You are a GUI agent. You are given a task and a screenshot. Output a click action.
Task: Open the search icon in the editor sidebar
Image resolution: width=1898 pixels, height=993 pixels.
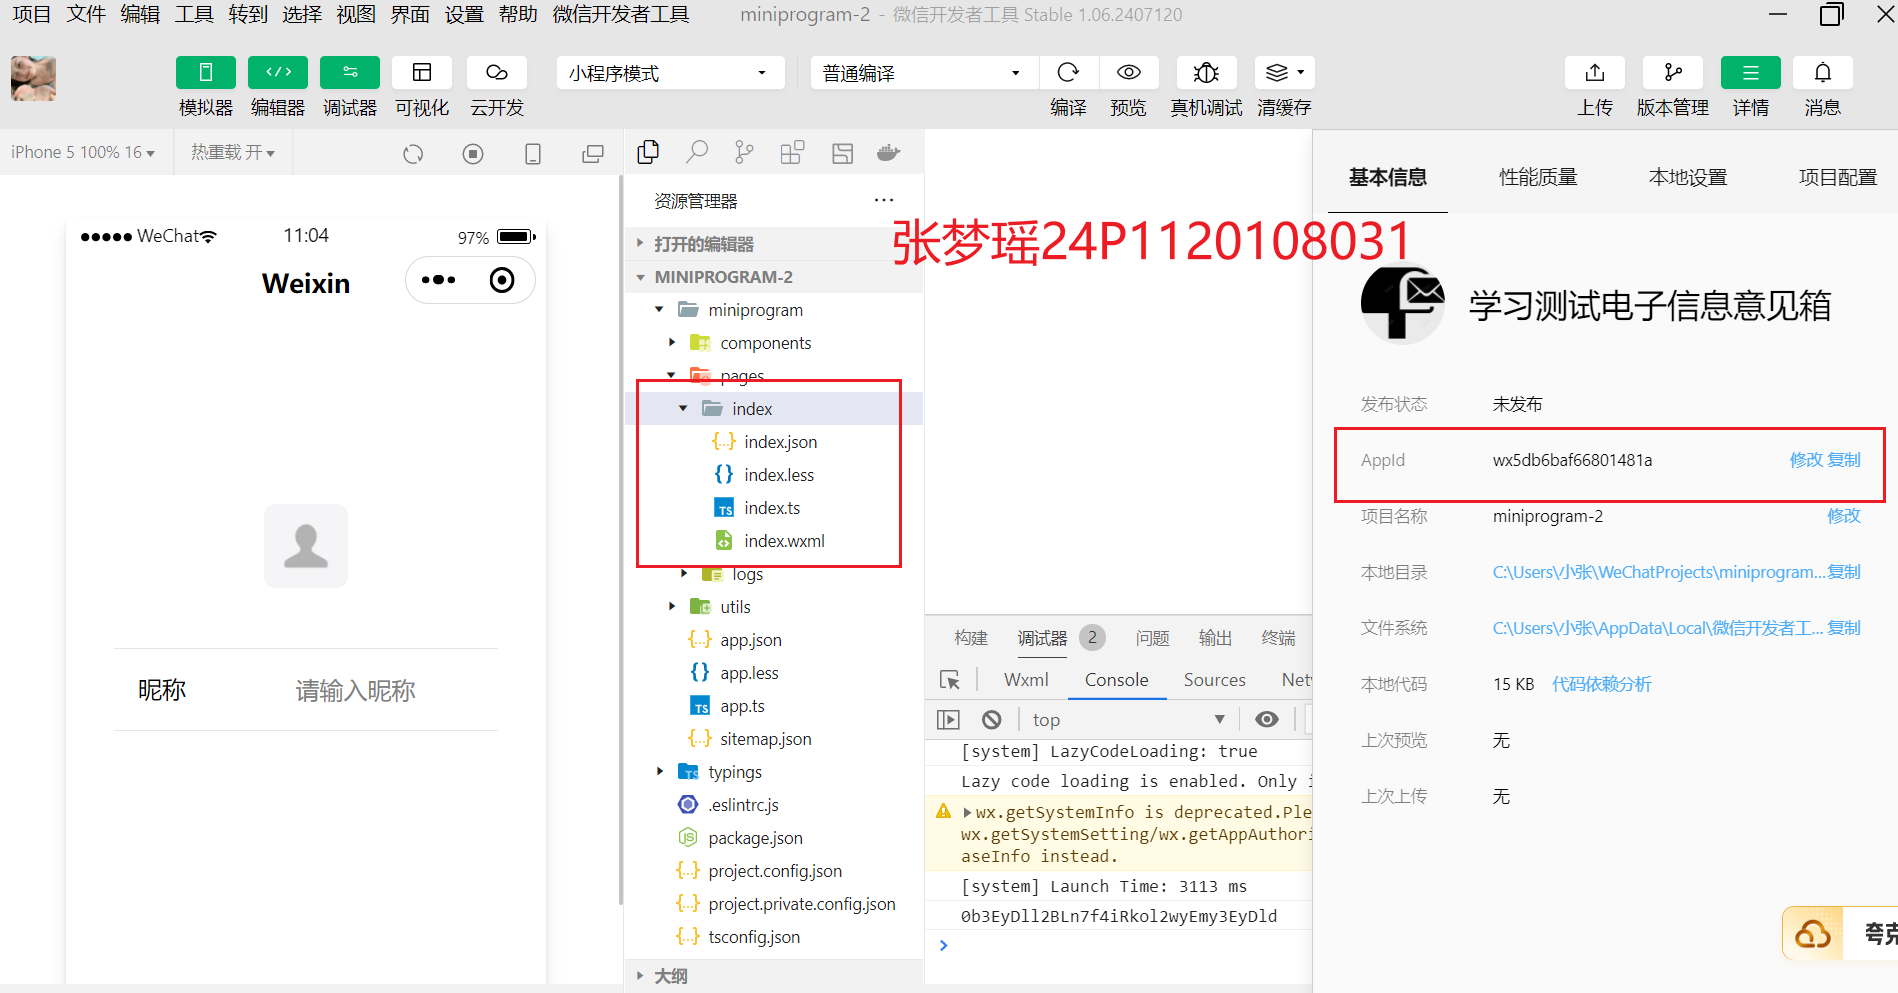[697, 152]
